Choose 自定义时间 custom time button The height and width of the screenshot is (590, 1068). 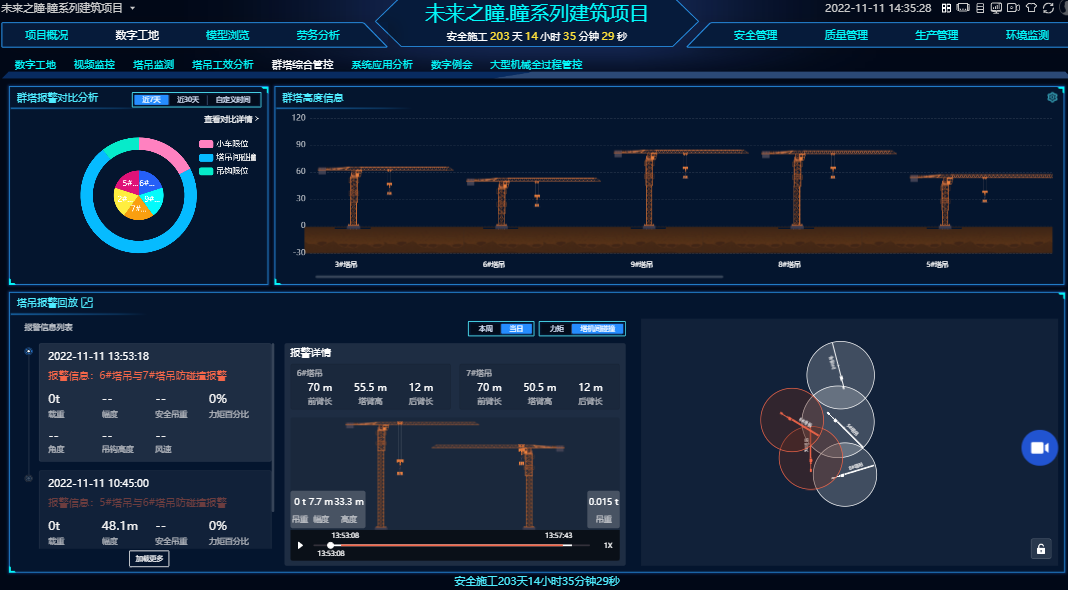click(x=235, y=100)
